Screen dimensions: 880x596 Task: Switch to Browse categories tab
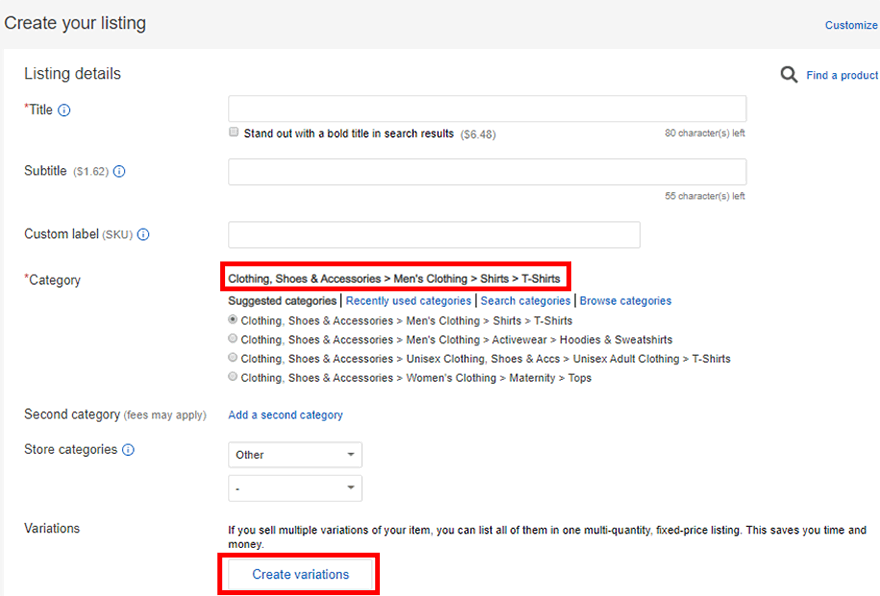coord(625,301)
